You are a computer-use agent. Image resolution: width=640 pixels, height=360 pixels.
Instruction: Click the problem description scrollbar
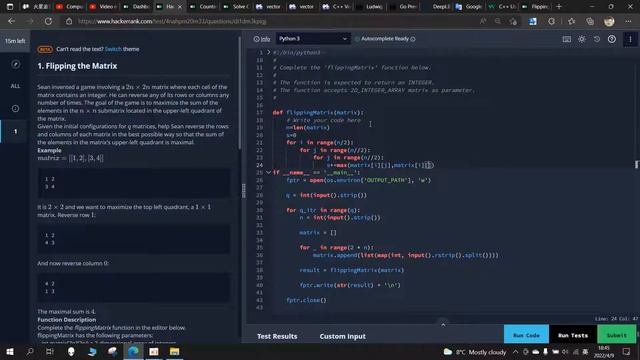[240, 94]
